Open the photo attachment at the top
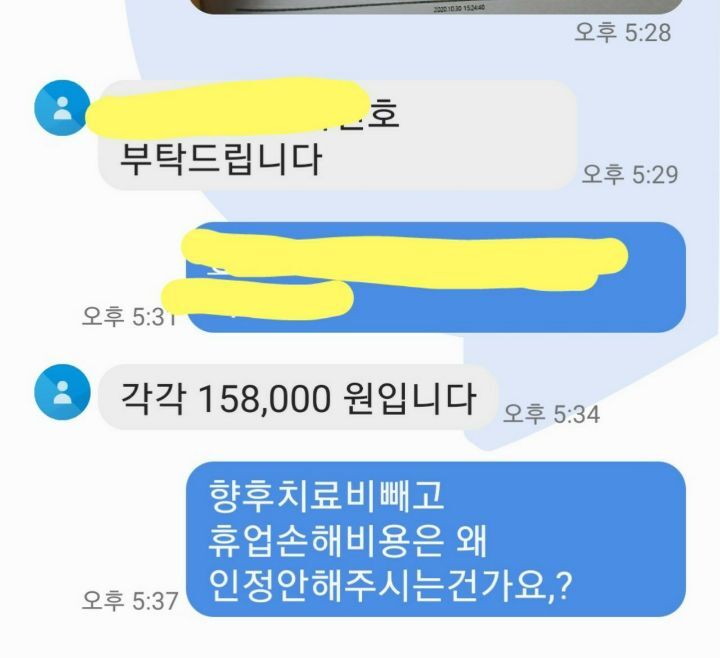720x658 pixels. 436,7
